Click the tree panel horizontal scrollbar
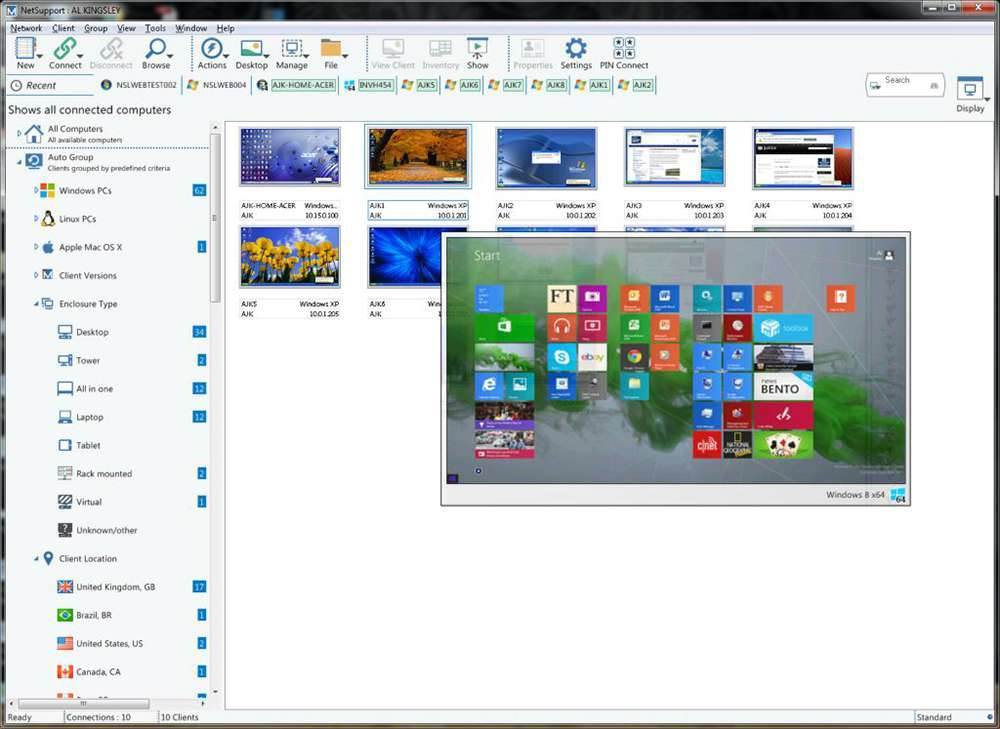The image size is (1000, 729). tap(83, 703)
